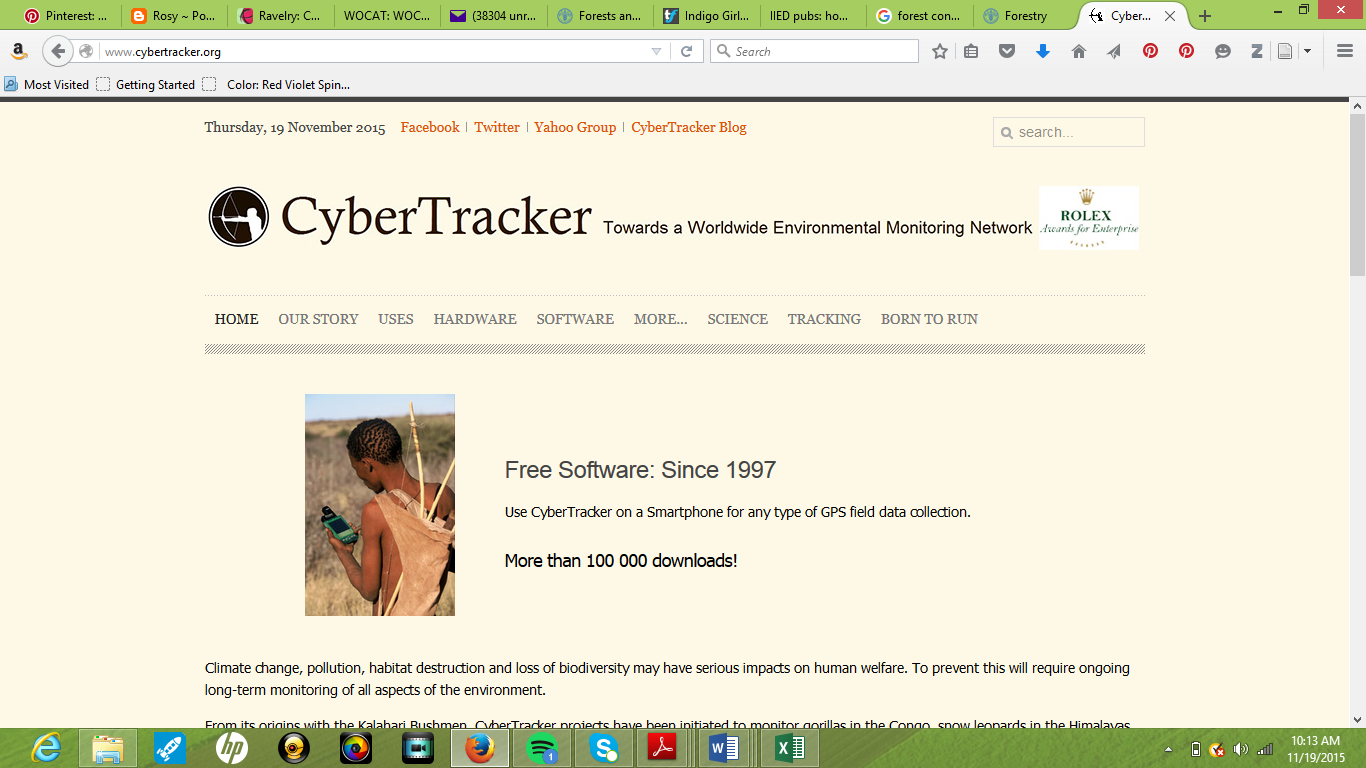Go back to previous page

click(x=58, y=51)
